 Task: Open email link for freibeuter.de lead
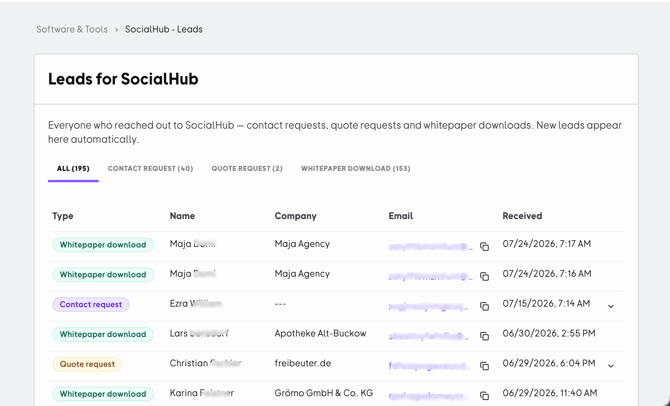click(429, 366)
